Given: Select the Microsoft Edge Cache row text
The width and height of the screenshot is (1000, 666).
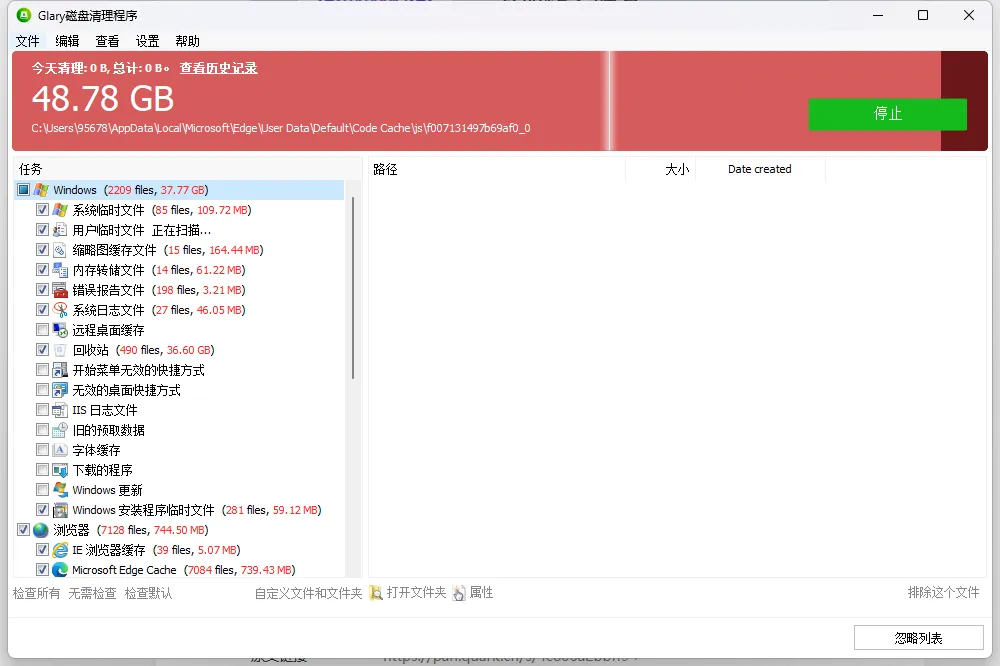Looking at the screenshot, I should point(184,570).
